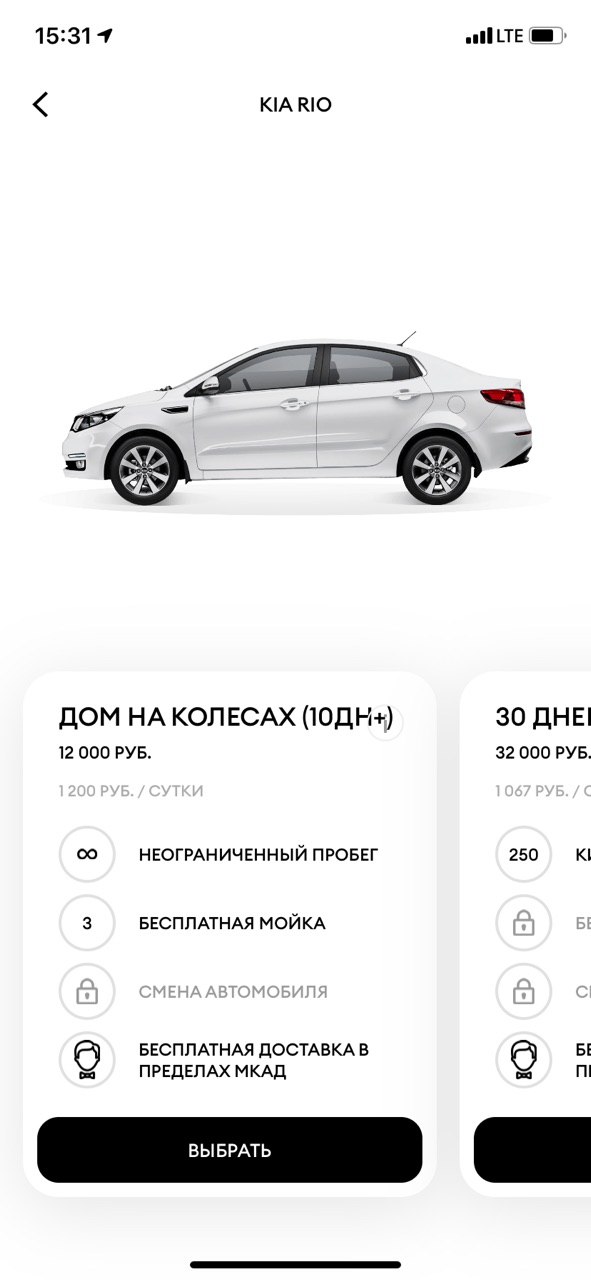
Task: Tap the 12 000 РУБ. price
Action: pyautogui.click(x=105, y=753)
